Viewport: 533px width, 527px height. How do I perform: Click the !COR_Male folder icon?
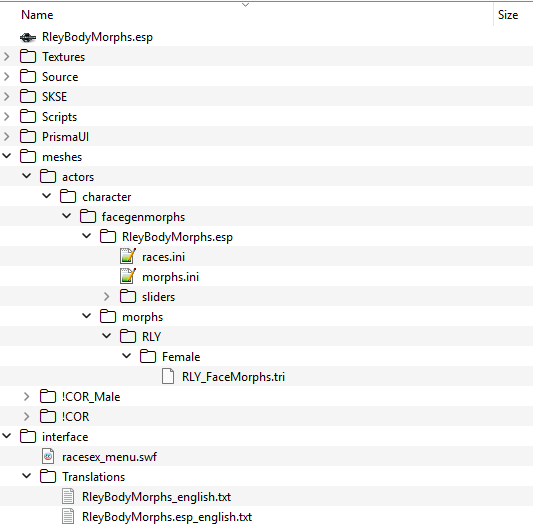(48, 396)
